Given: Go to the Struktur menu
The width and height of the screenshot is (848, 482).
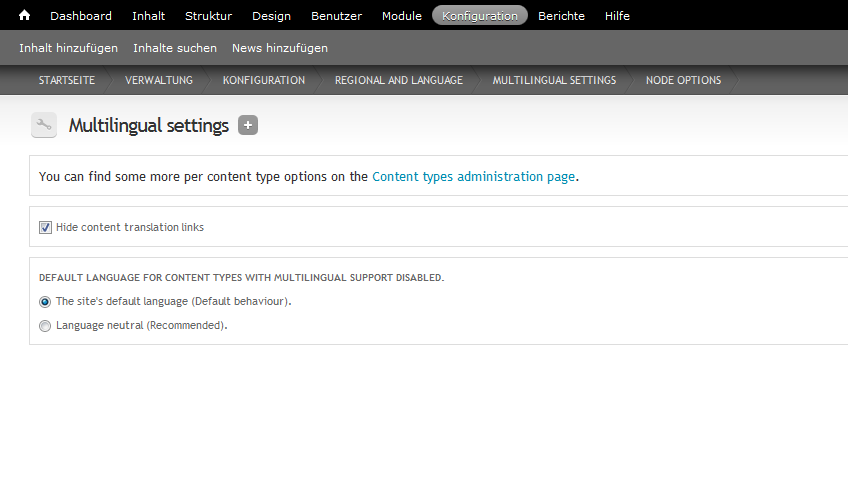Looking at the screenshot, I should pyautogui.click(x=208, y=16).
